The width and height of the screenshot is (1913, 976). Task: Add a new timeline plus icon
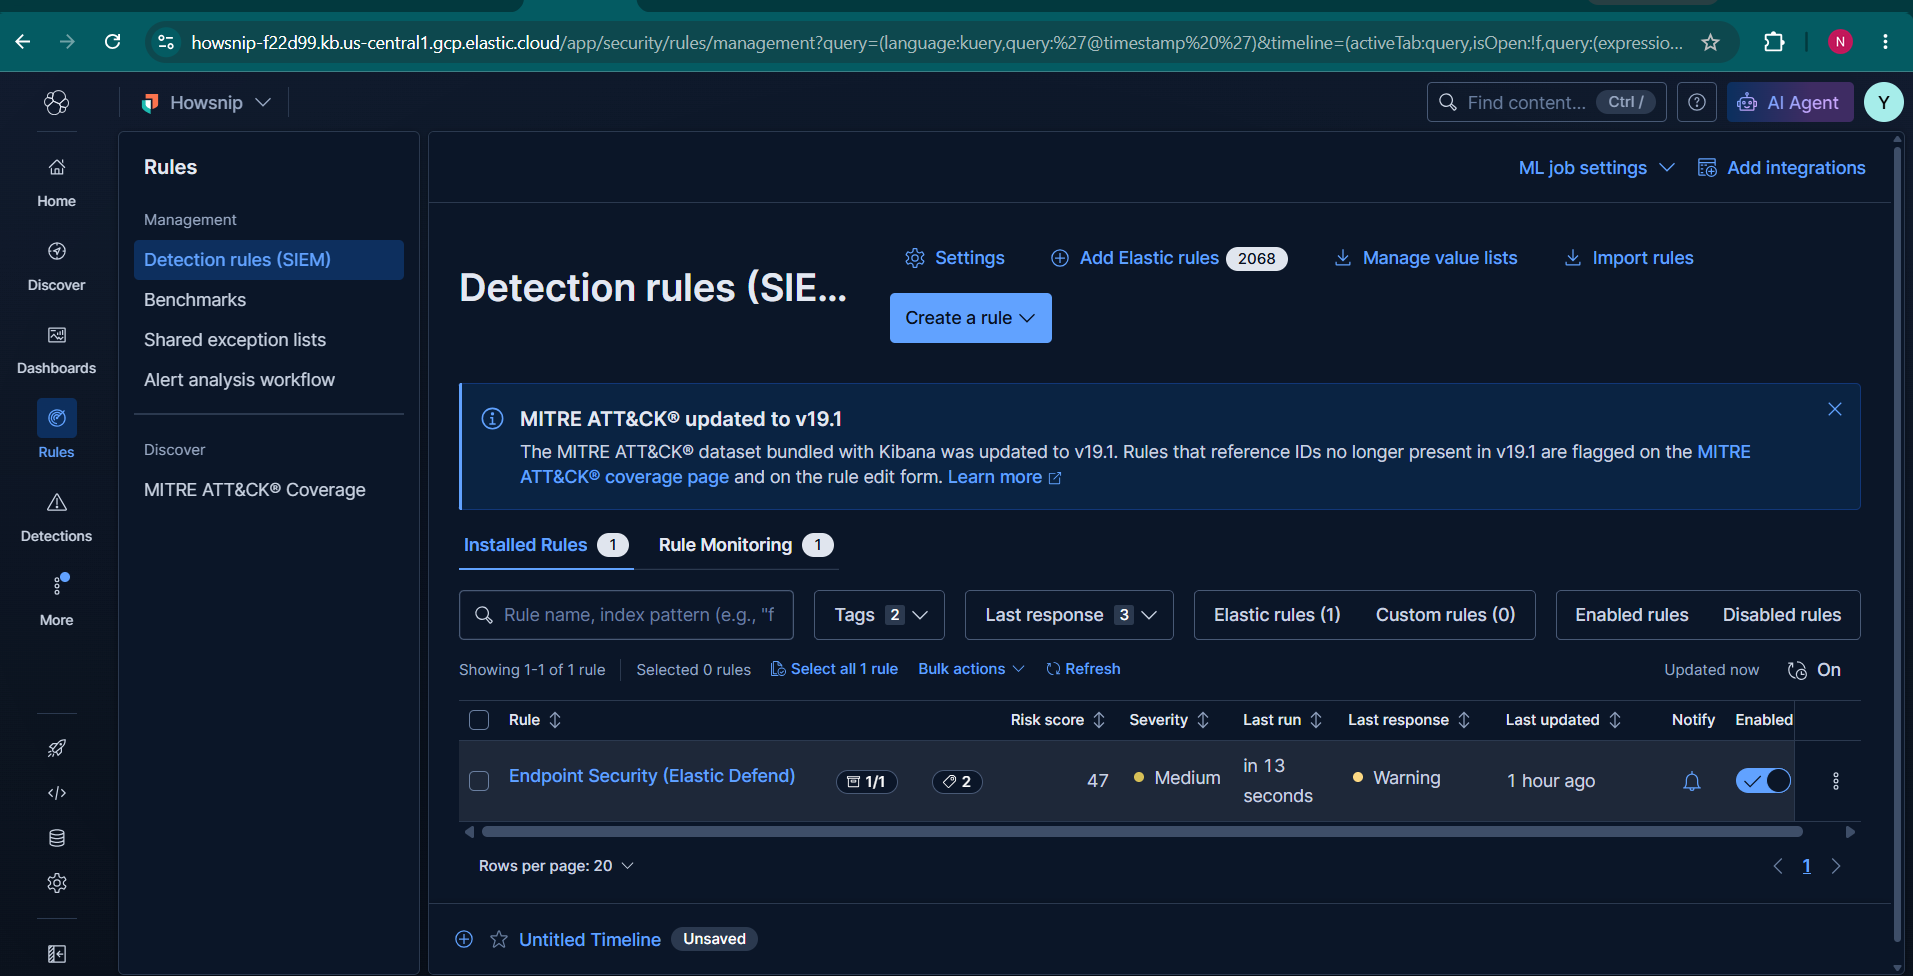pyautogui.click(x=464, y=939)
